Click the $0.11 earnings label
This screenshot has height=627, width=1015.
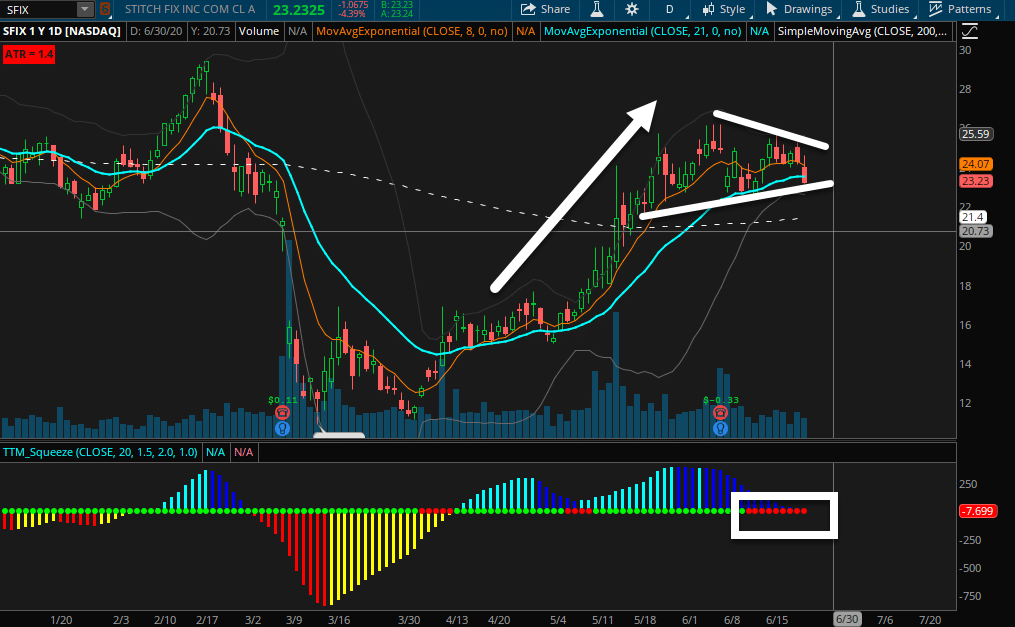pyautogui.click(x=282, y=400)
